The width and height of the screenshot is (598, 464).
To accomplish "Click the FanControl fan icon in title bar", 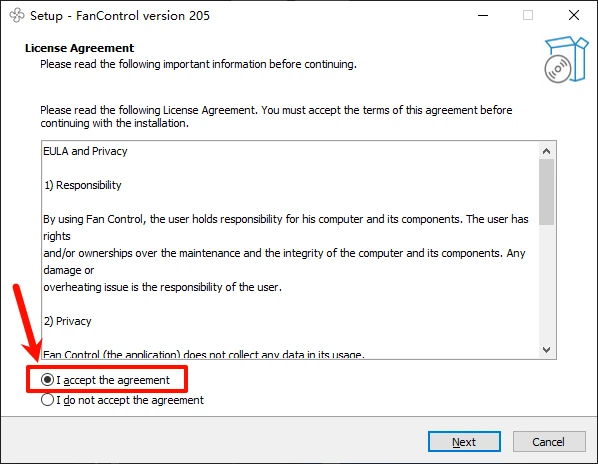I will [x=17, y=16].
